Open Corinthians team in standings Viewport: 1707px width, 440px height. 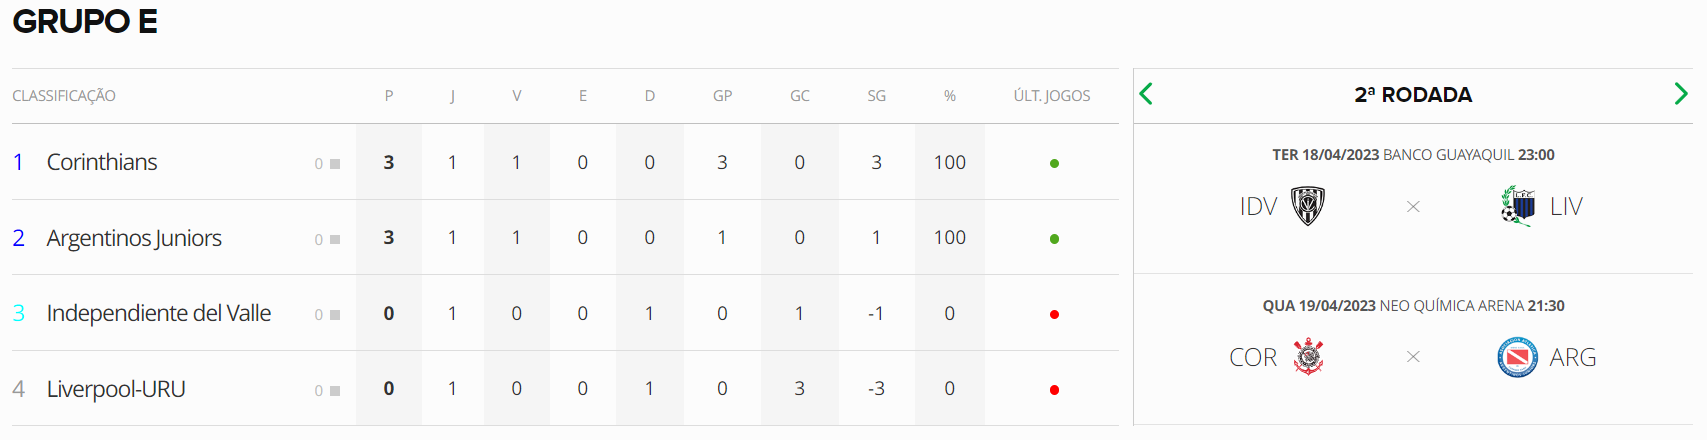pyautogui.click(x=102, y=162)
